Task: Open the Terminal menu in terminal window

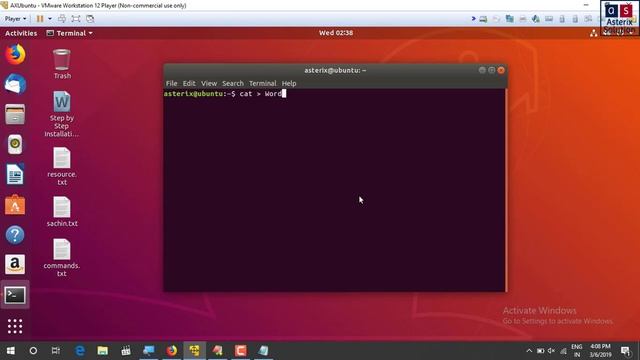Action: click(x=262, y=83)
